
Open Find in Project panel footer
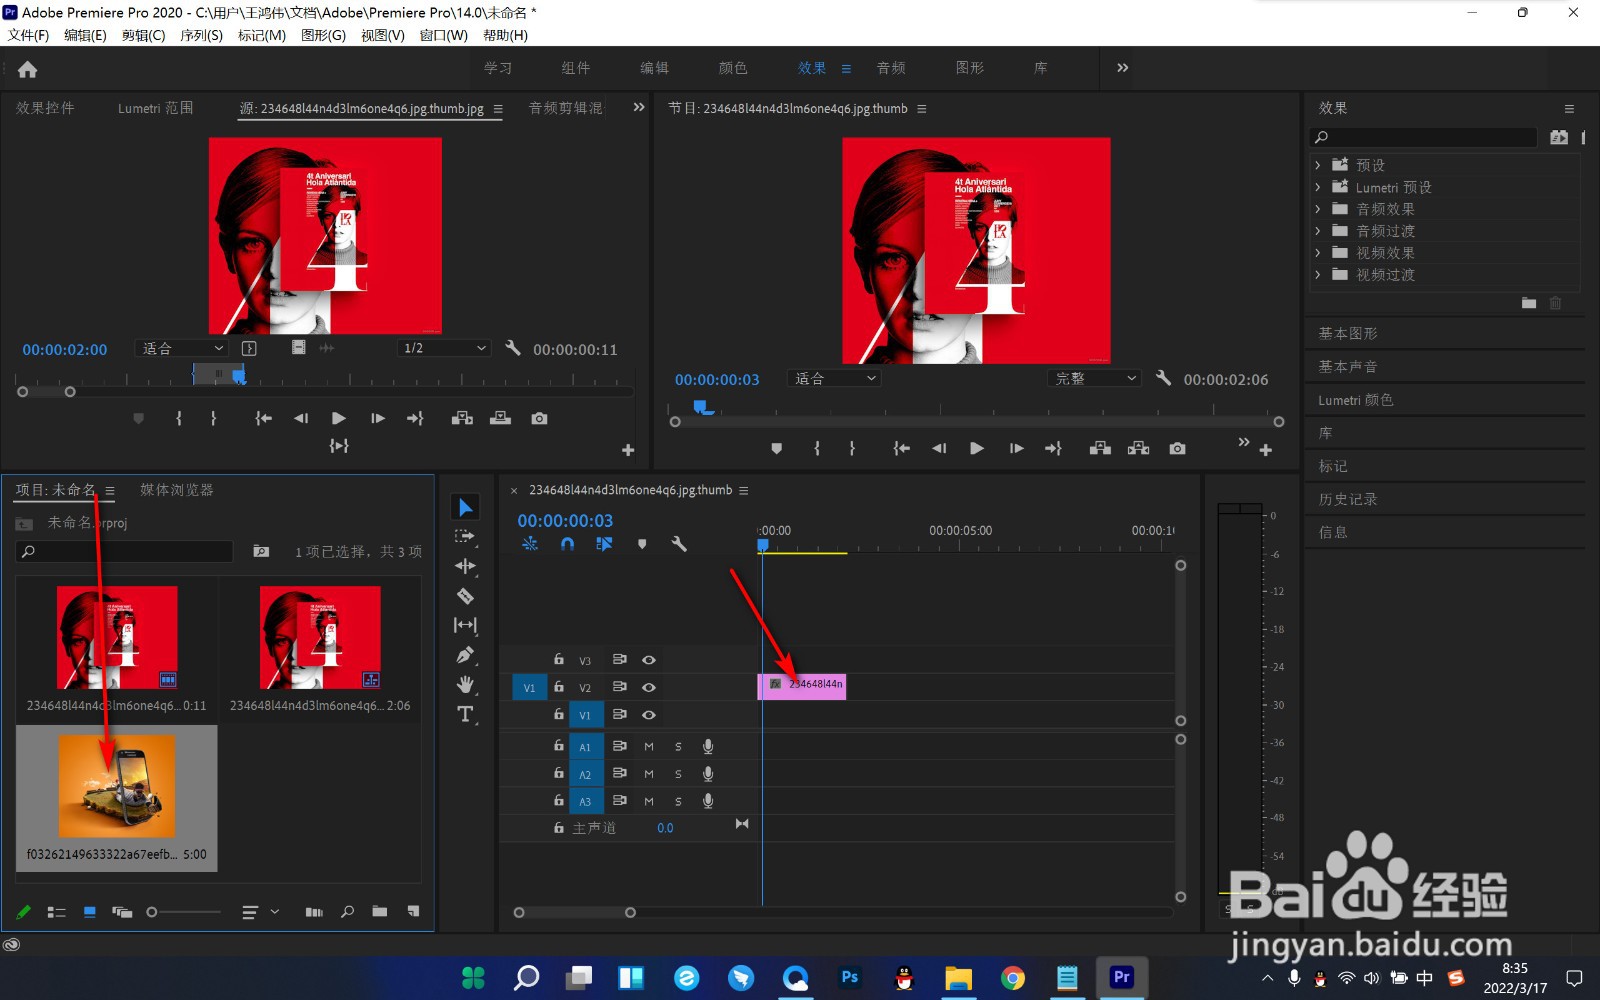pyautogui.click(x=347, y=911)
